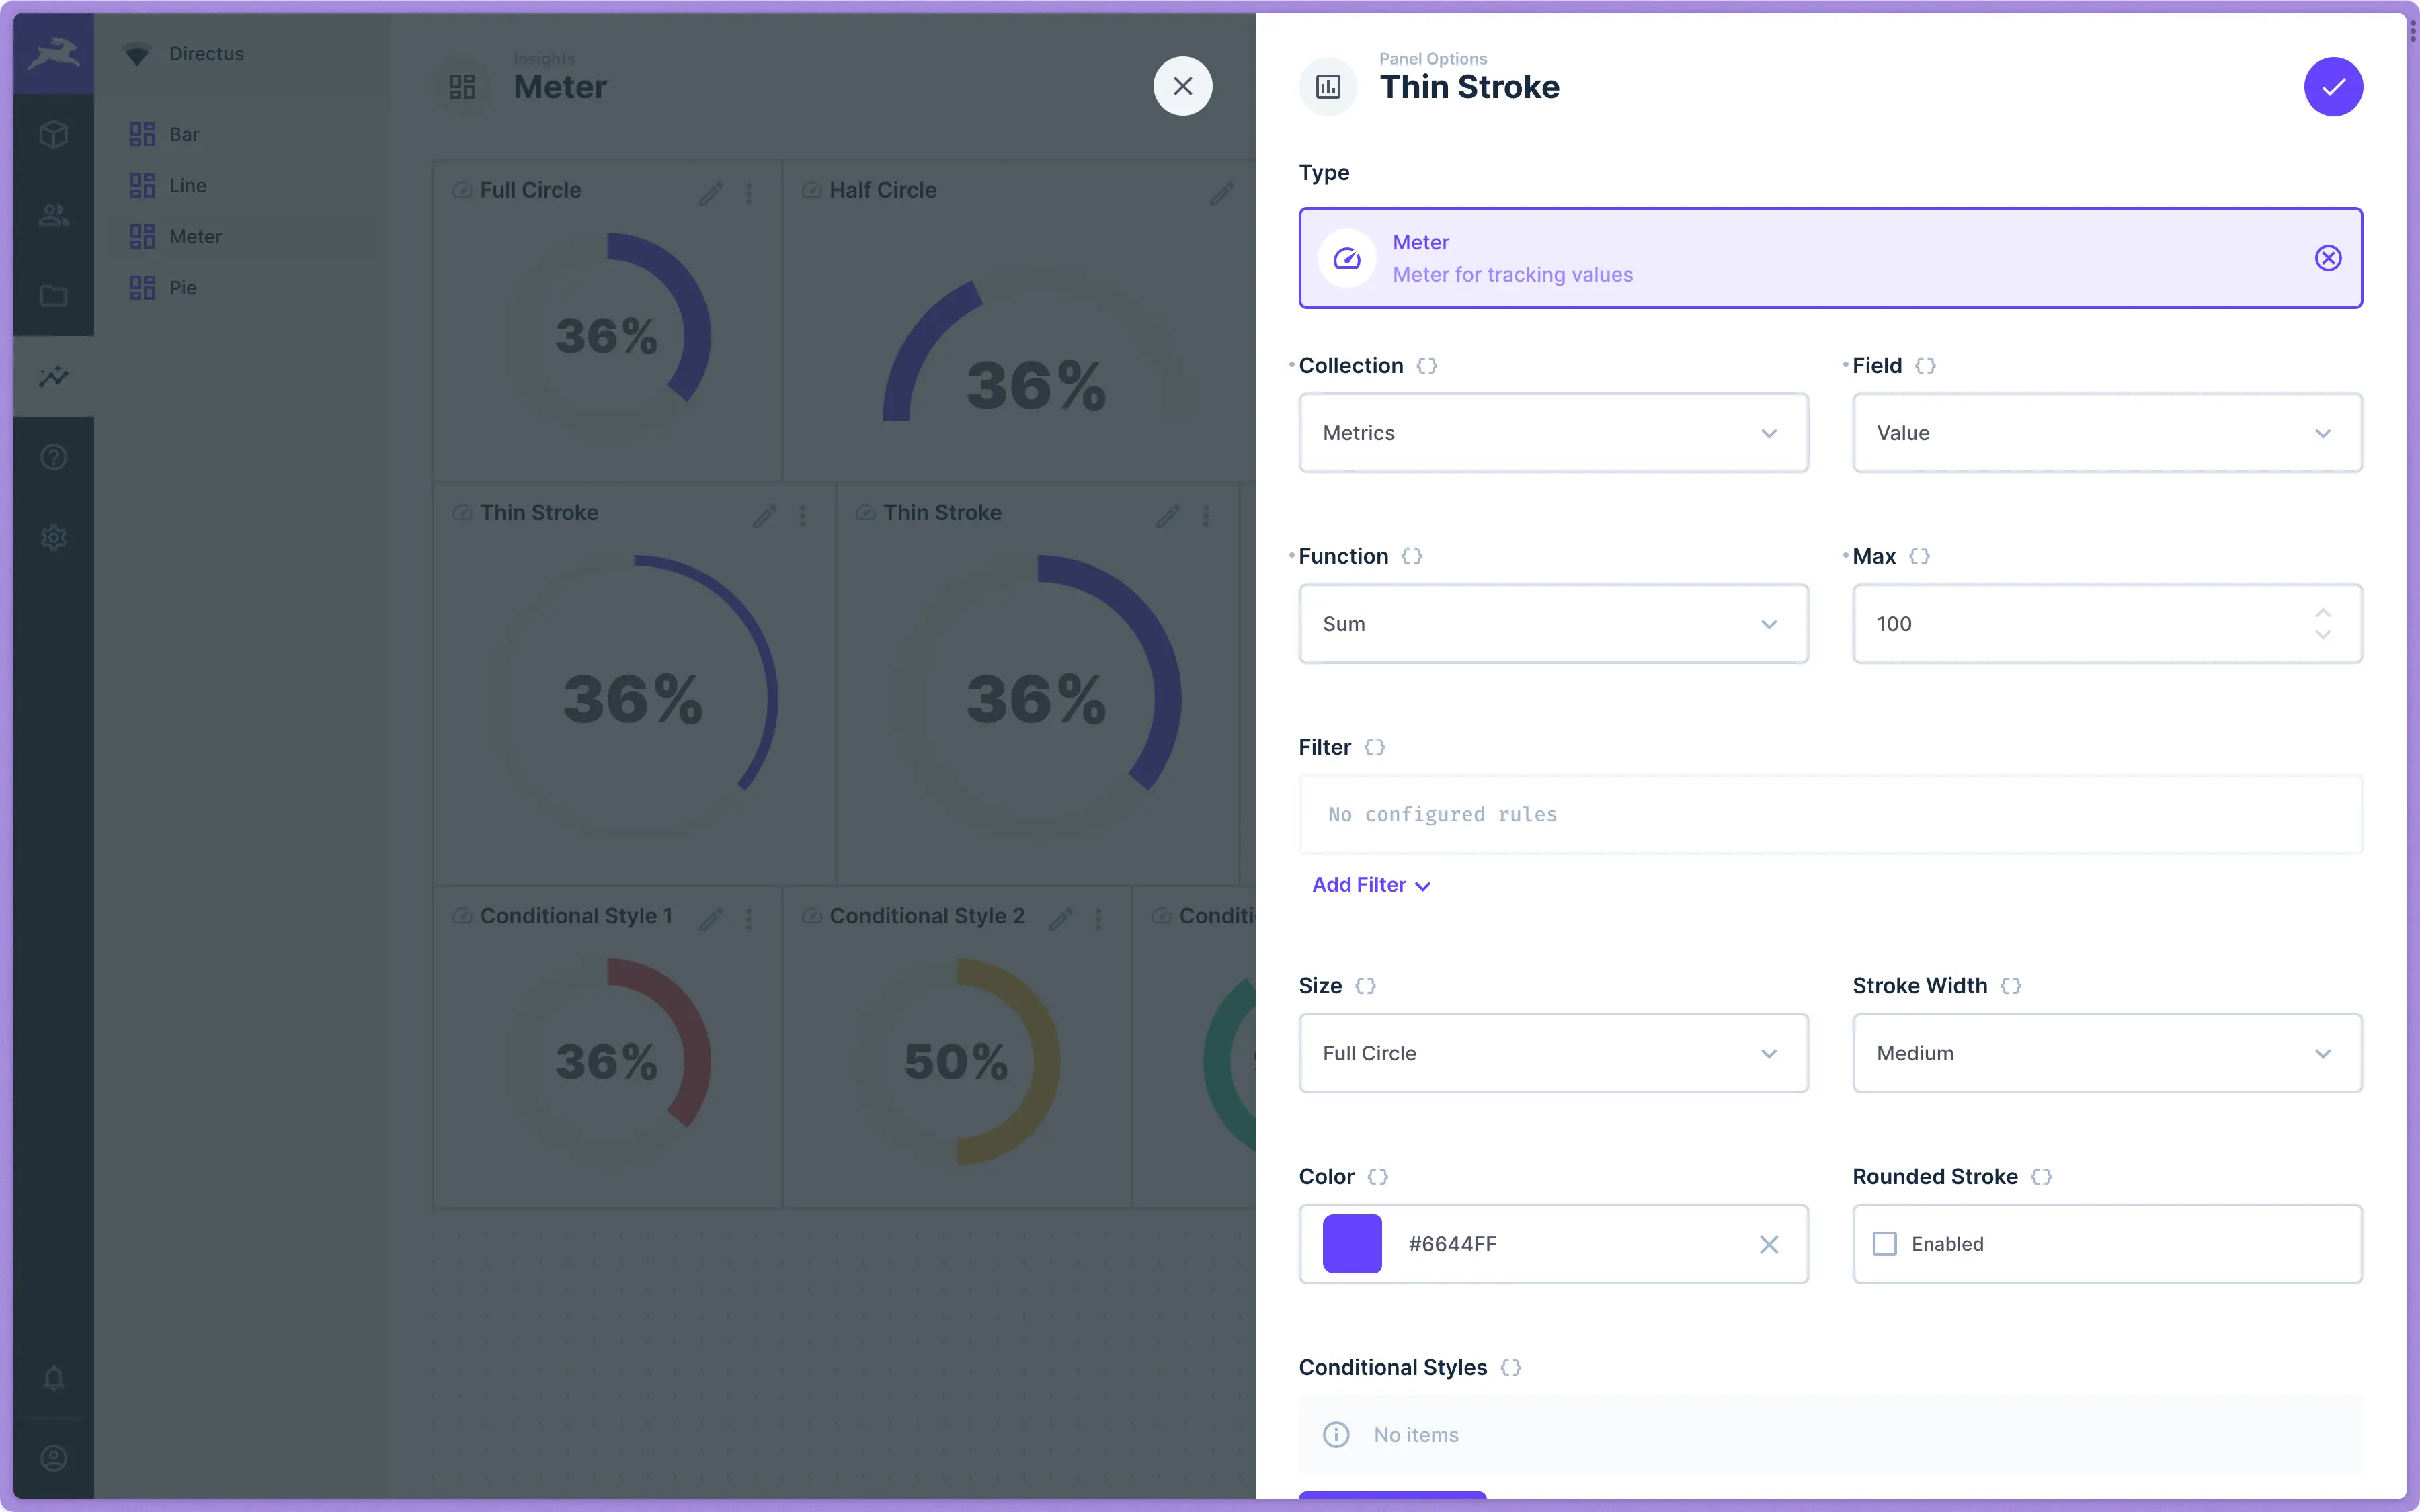The height and width of the screenshot is (1512, 2420).
Task: Open the Insights module in the sidebar
Action: [x=53, y=376]
